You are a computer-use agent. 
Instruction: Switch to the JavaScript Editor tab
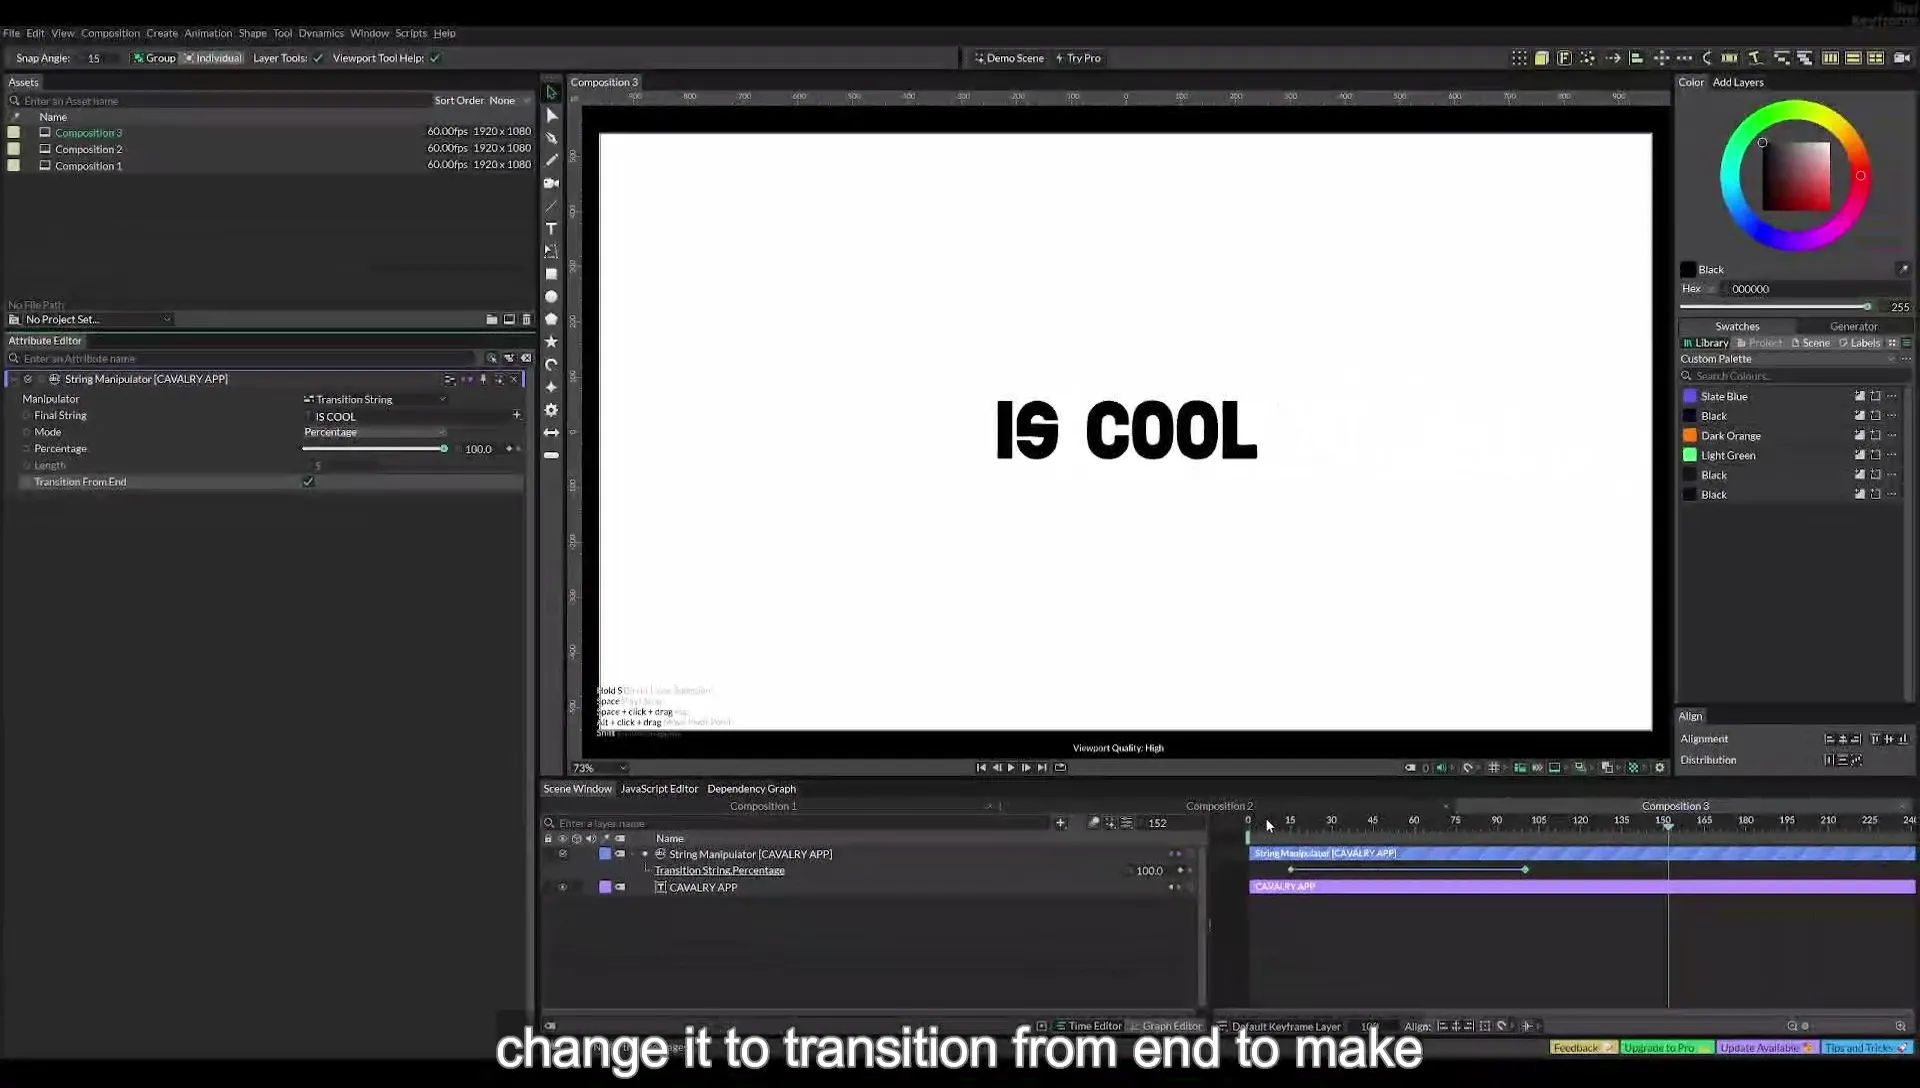click(x=659, y=789)
